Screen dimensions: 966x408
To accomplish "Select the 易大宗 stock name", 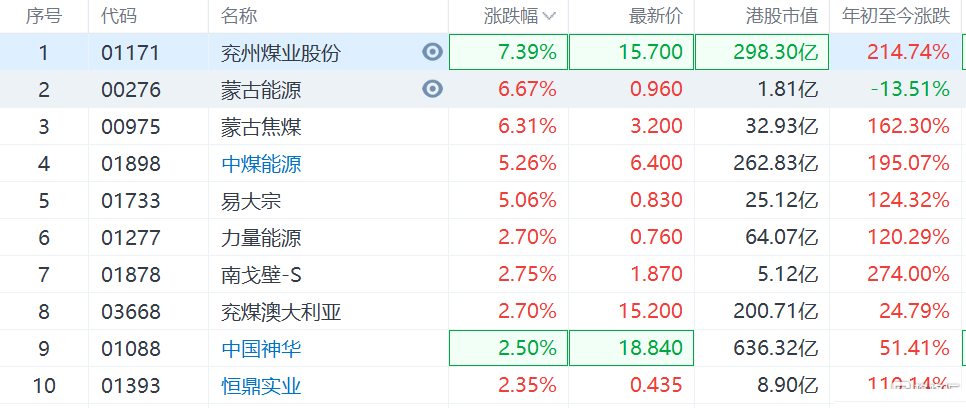I will [x=251, y=200].
